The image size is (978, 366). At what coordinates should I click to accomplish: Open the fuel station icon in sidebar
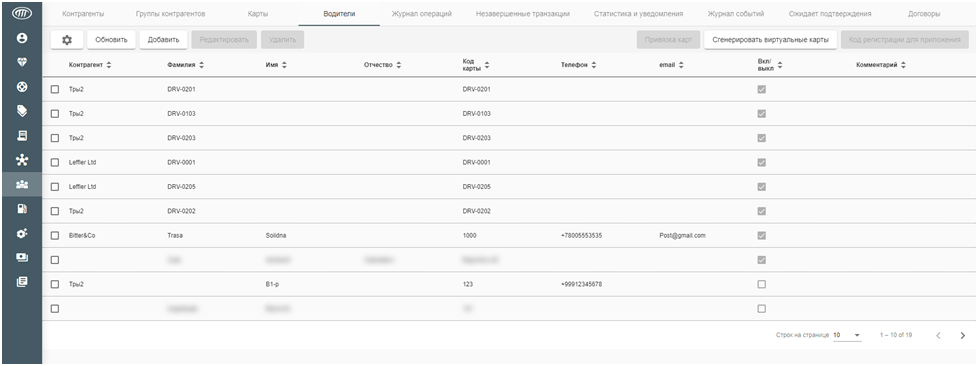tap(22, 209)
